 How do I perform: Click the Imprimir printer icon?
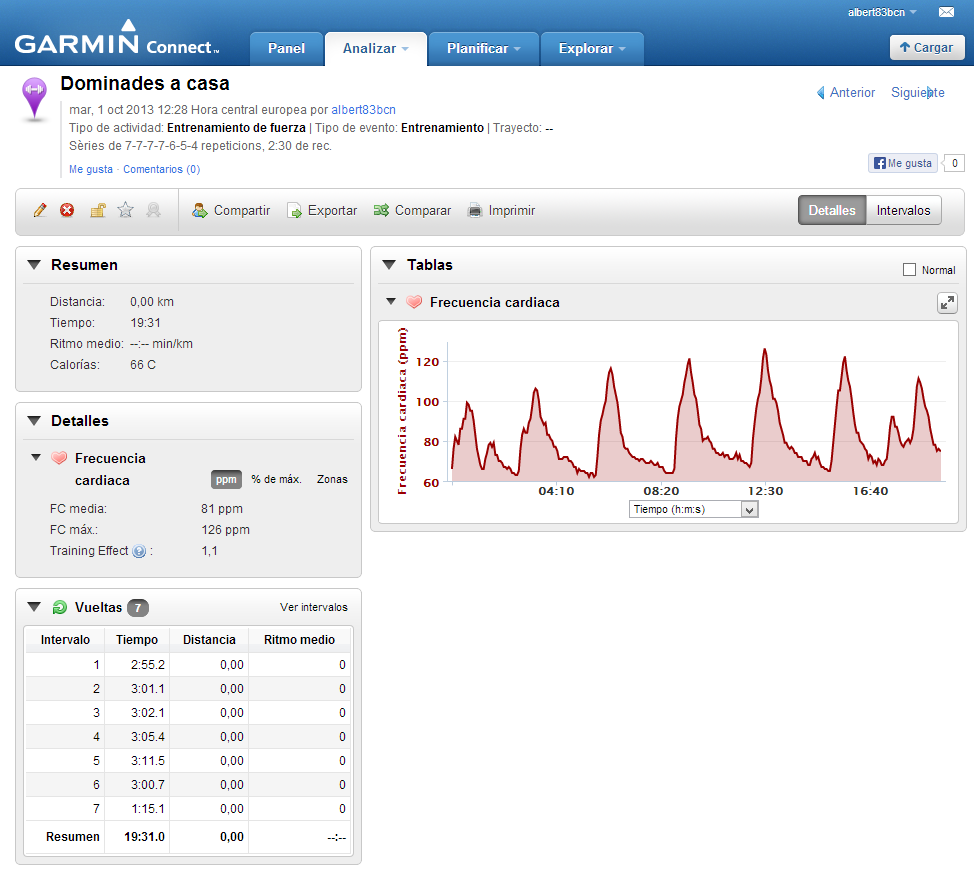pos(475,210)
